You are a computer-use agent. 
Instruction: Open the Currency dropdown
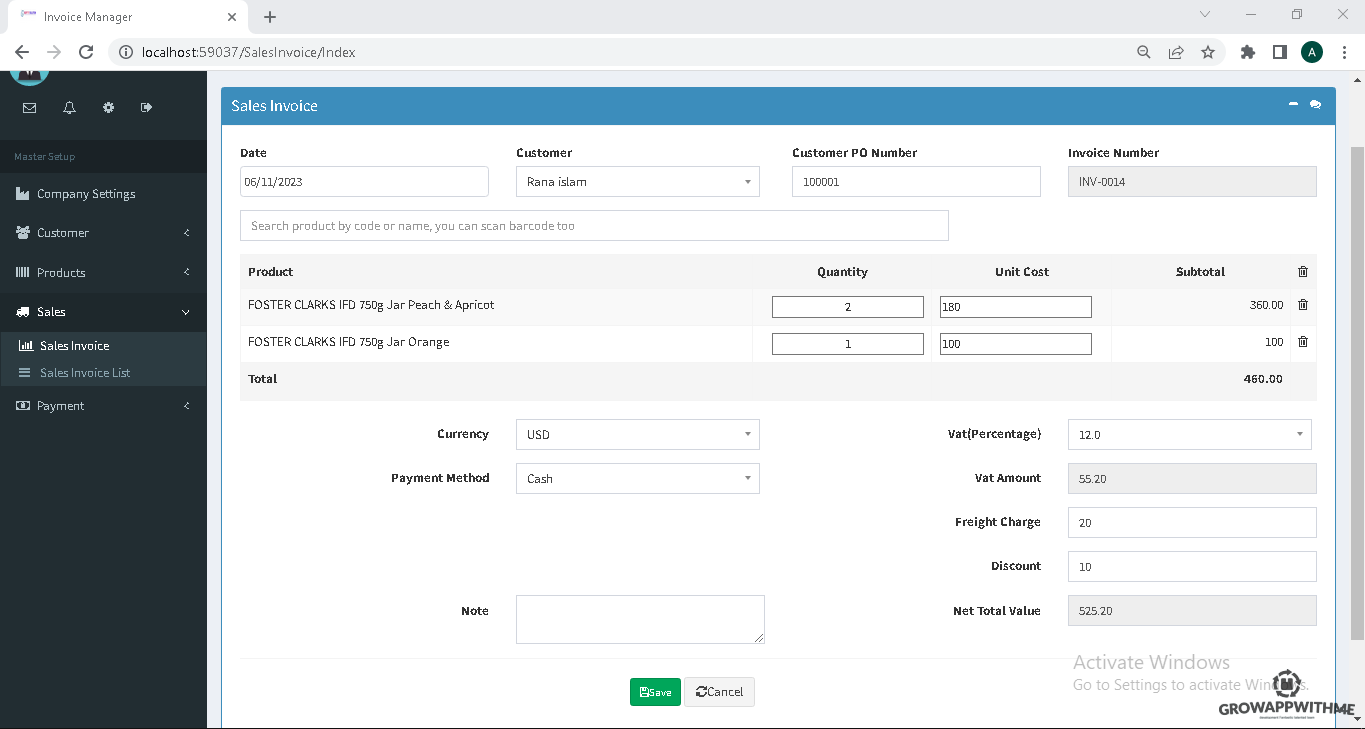click(x=637, y=434)
